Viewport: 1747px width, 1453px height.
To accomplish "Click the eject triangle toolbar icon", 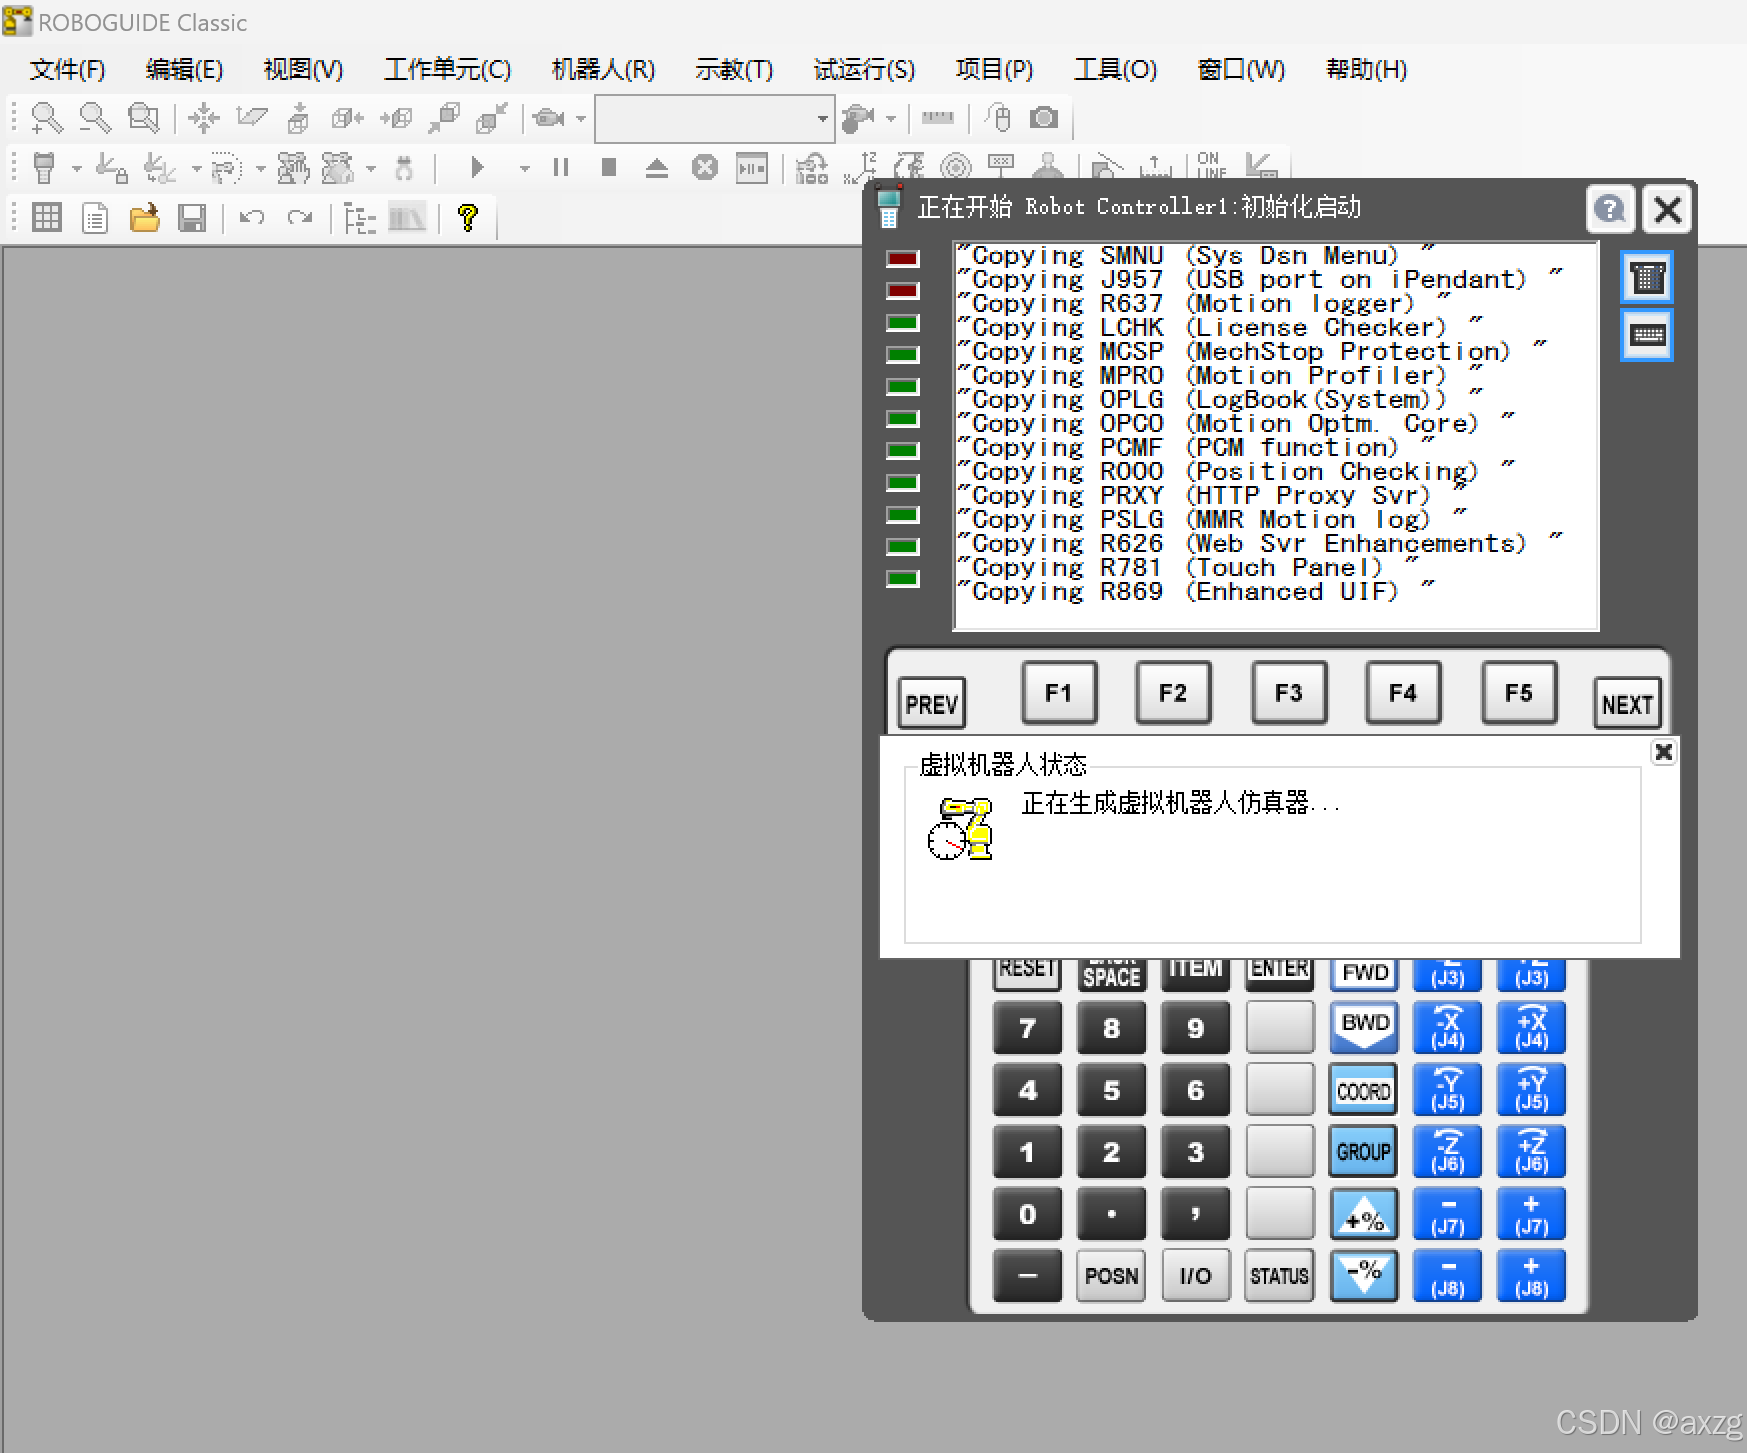I will click(656, 168).
